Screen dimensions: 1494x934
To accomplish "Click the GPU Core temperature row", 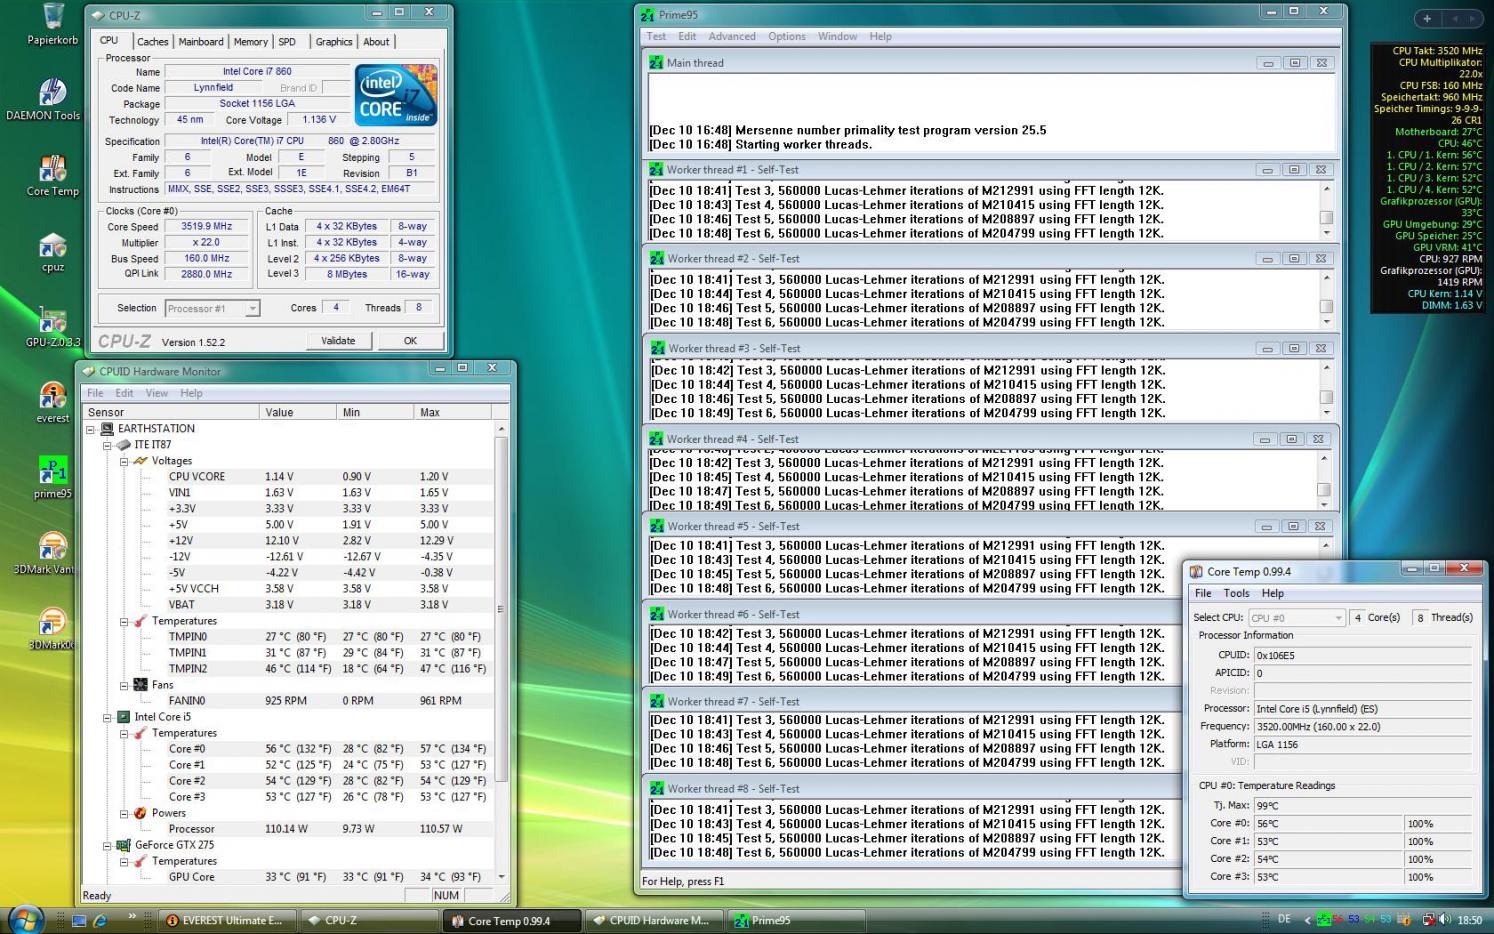I will click(x=290, y=877).
